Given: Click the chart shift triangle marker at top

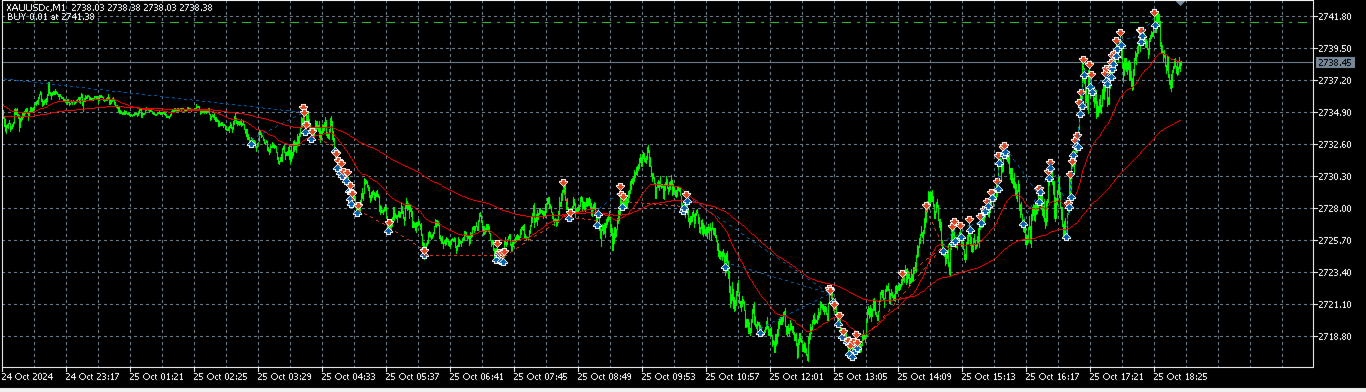Looking at the screenshot, I should 1180,3.
